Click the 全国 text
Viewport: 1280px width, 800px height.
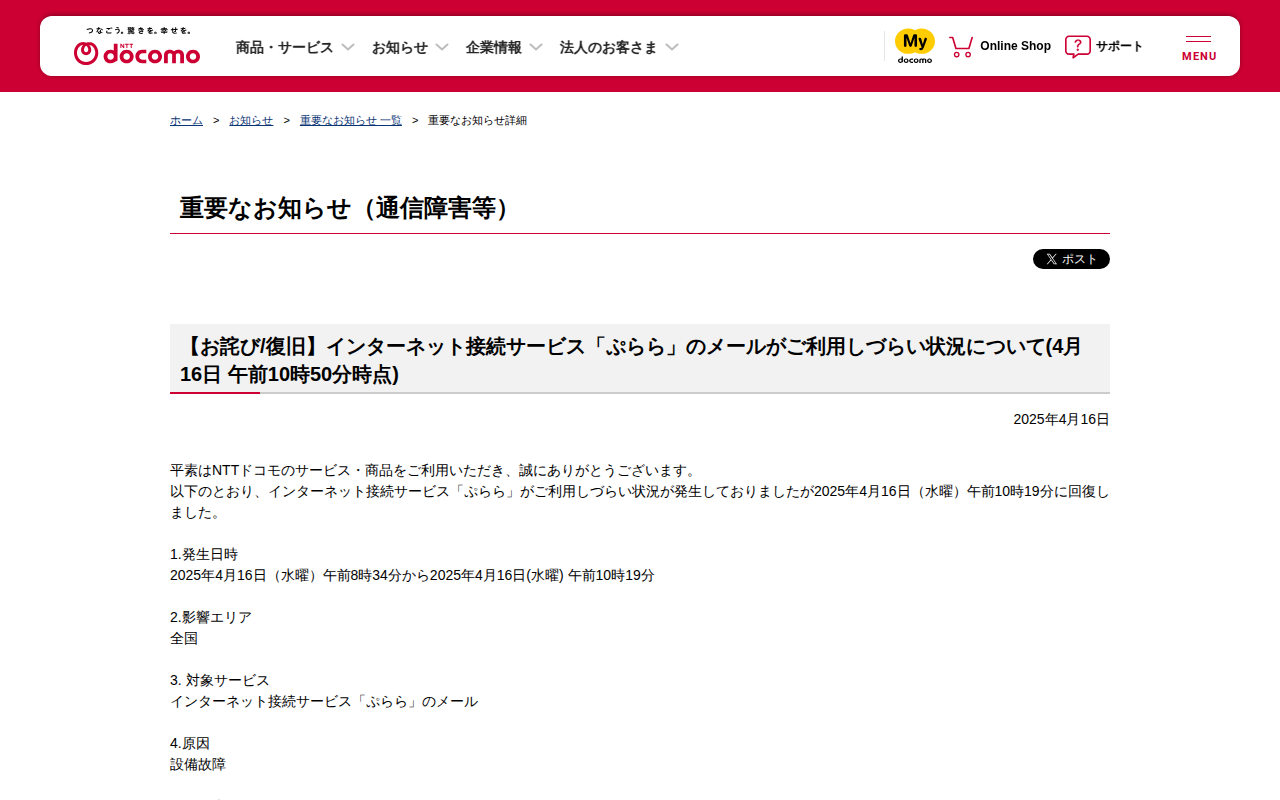[184, 638]
